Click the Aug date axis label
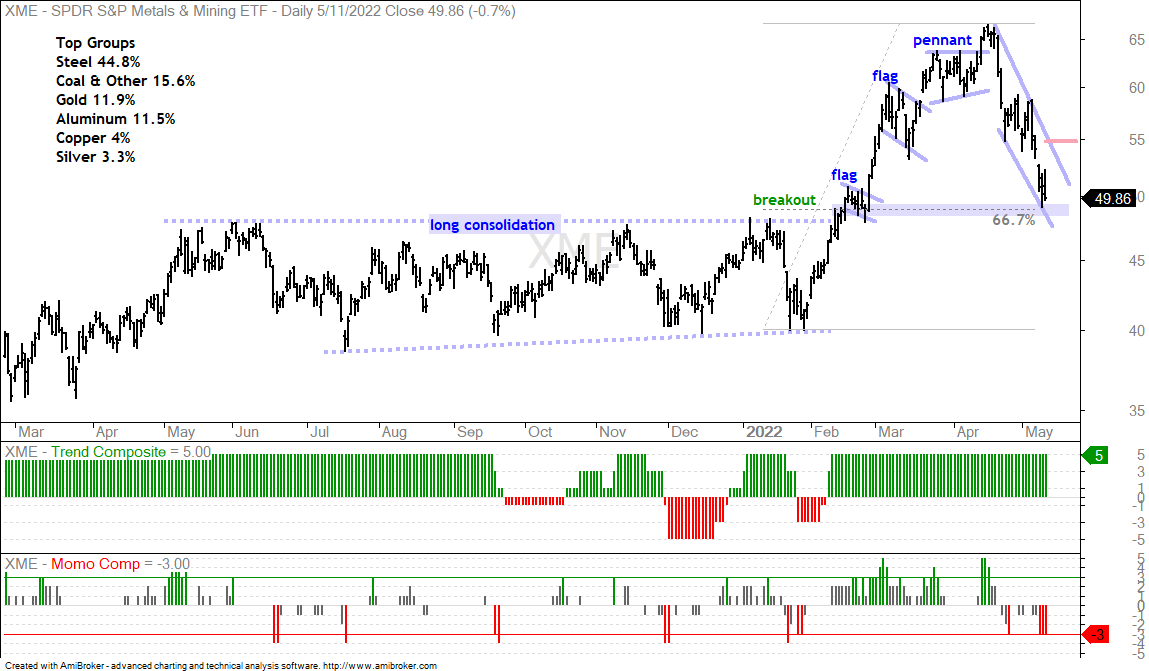Image resolution: width=1149 pixels, height=671 pixels. (x=394, y=432)
